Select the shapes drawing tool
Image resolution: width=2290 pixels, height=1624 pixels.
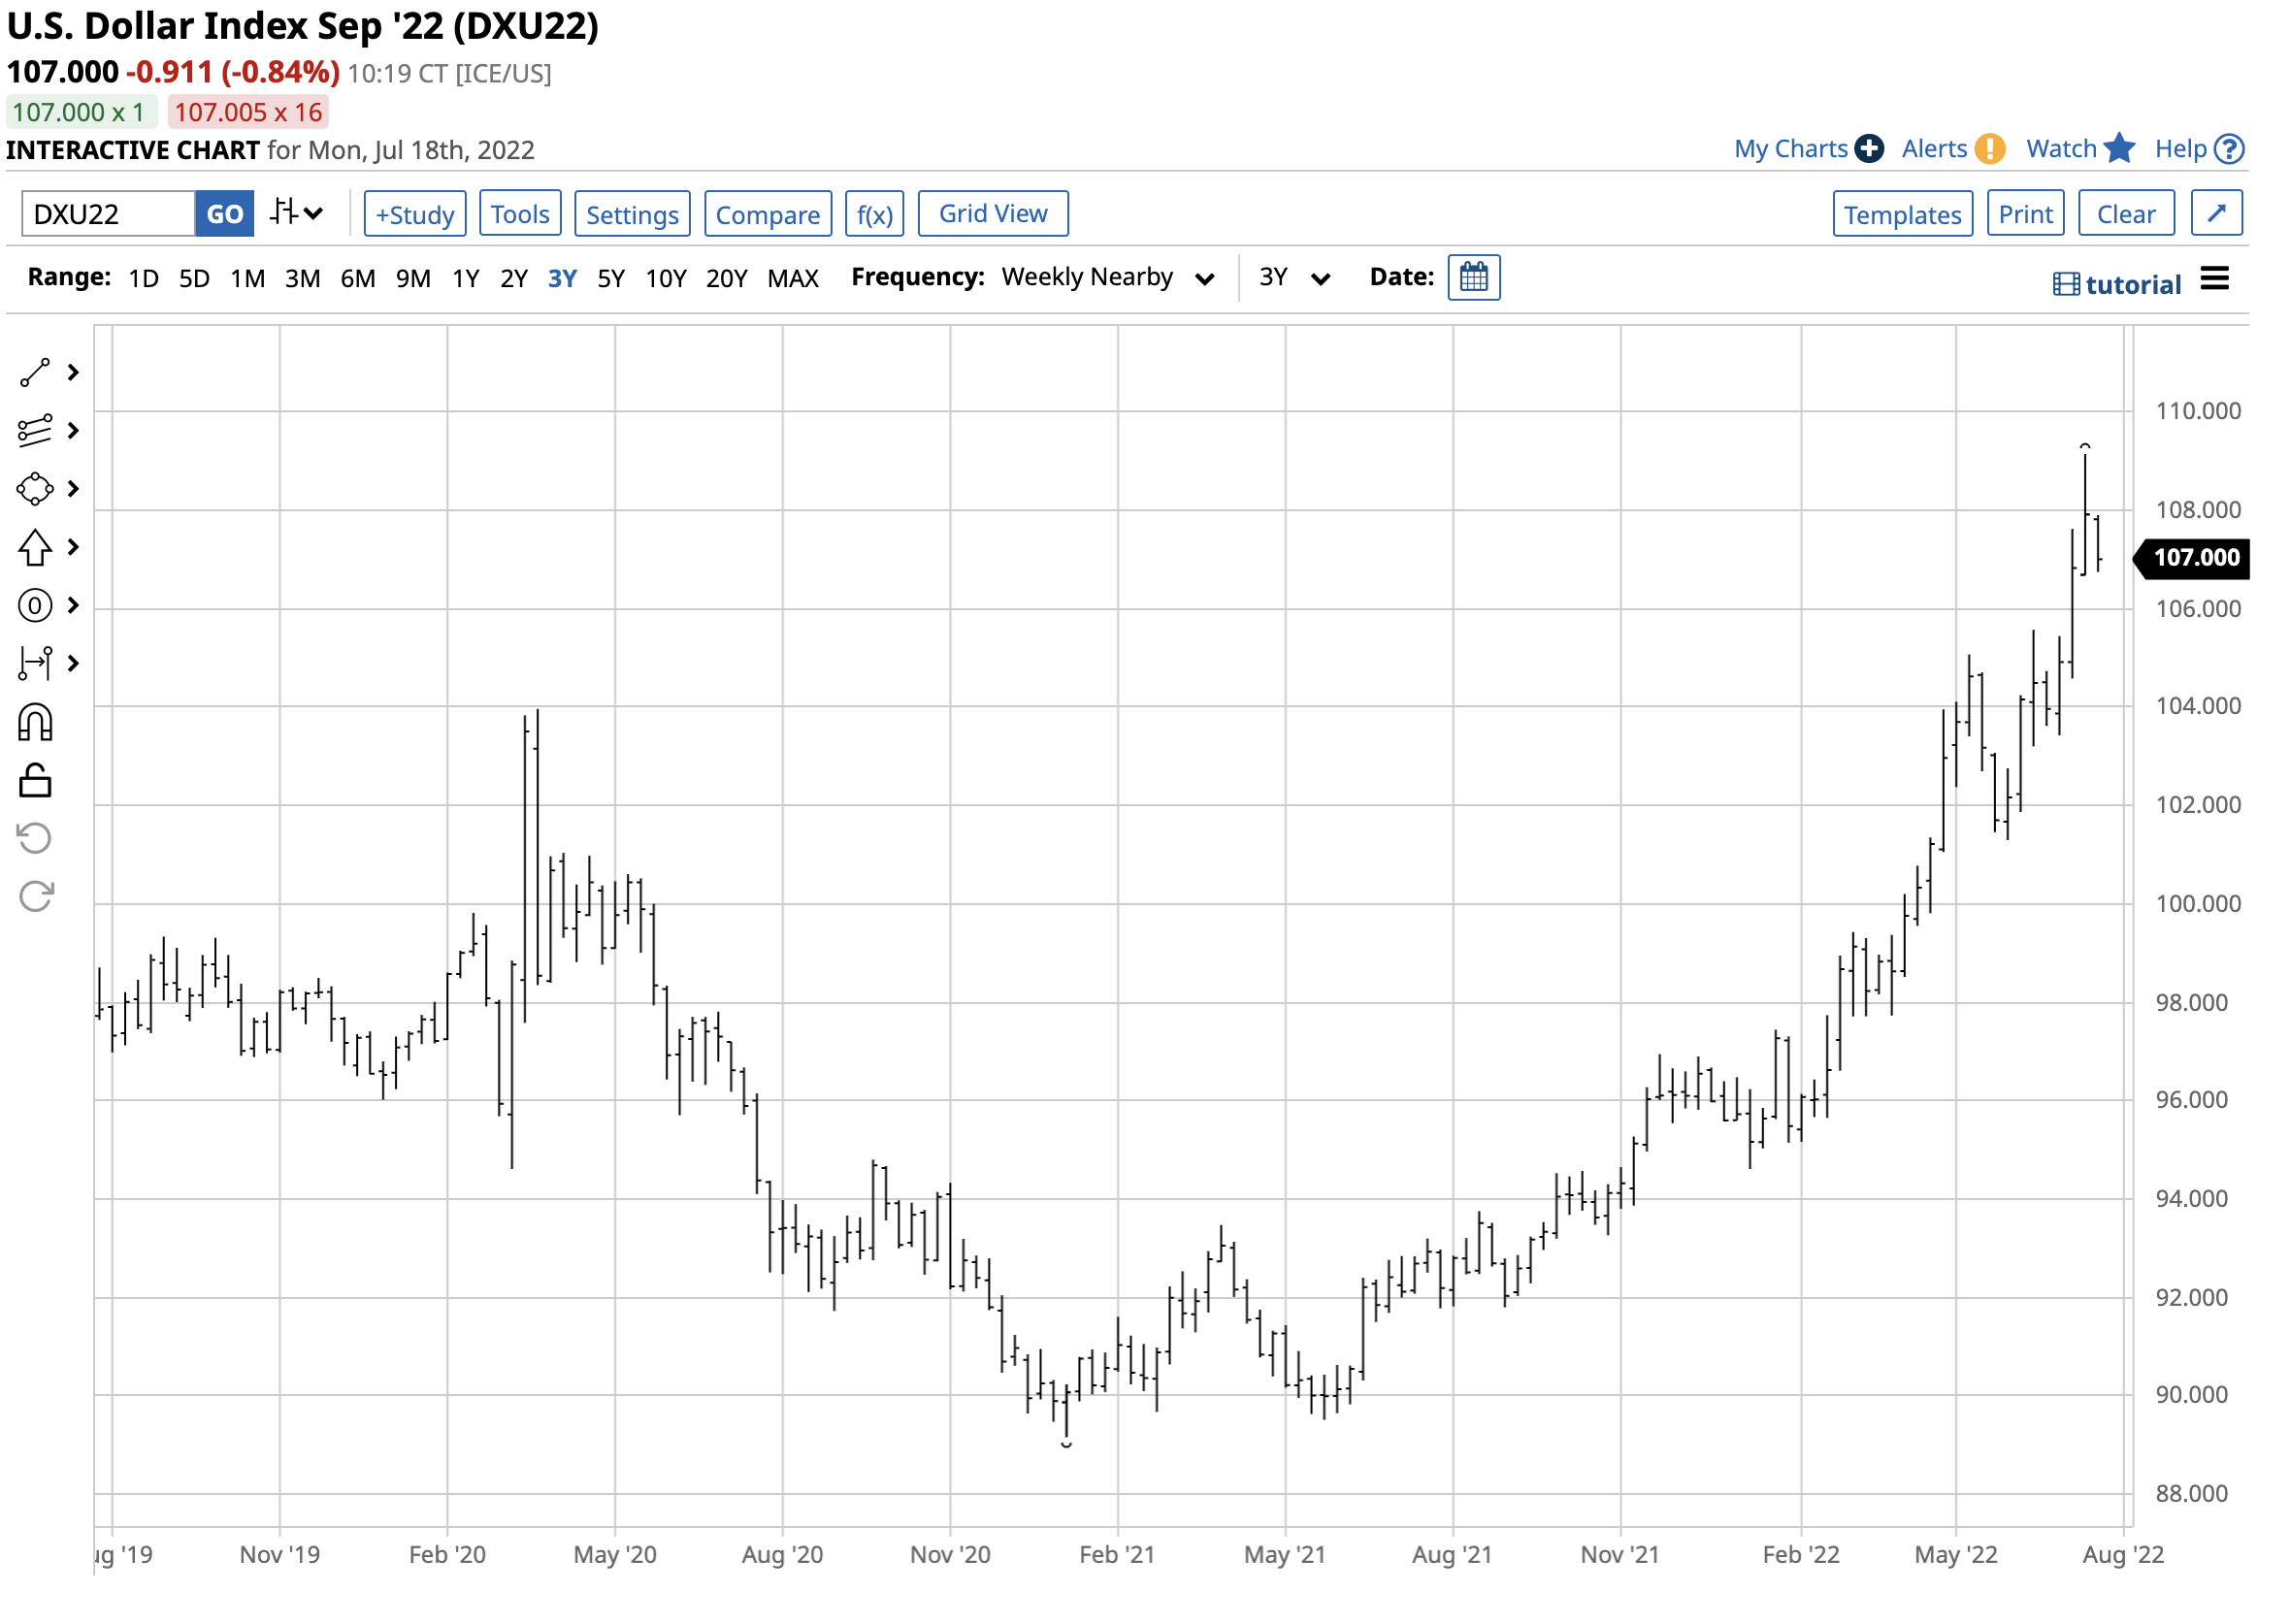35,490
